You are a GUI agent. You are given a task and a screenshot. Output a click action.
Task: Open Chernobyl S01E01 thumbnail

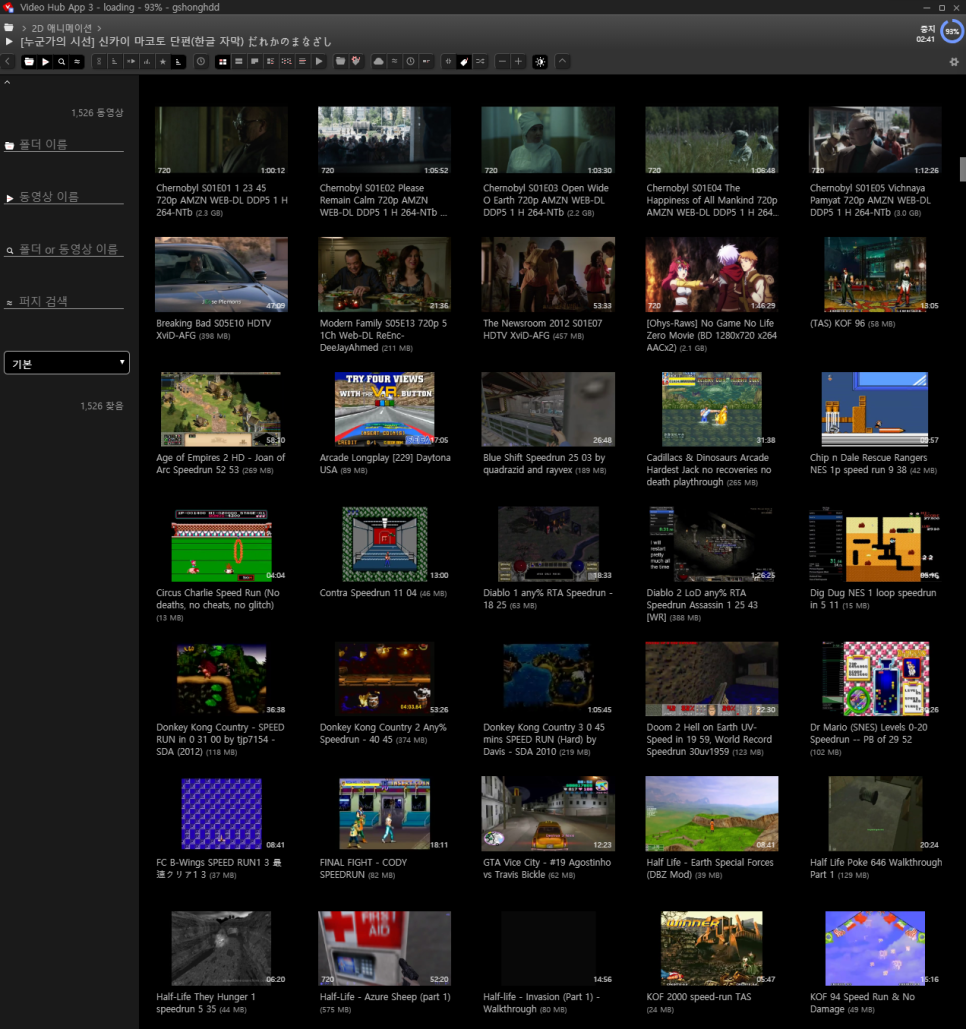click(221, 140)
